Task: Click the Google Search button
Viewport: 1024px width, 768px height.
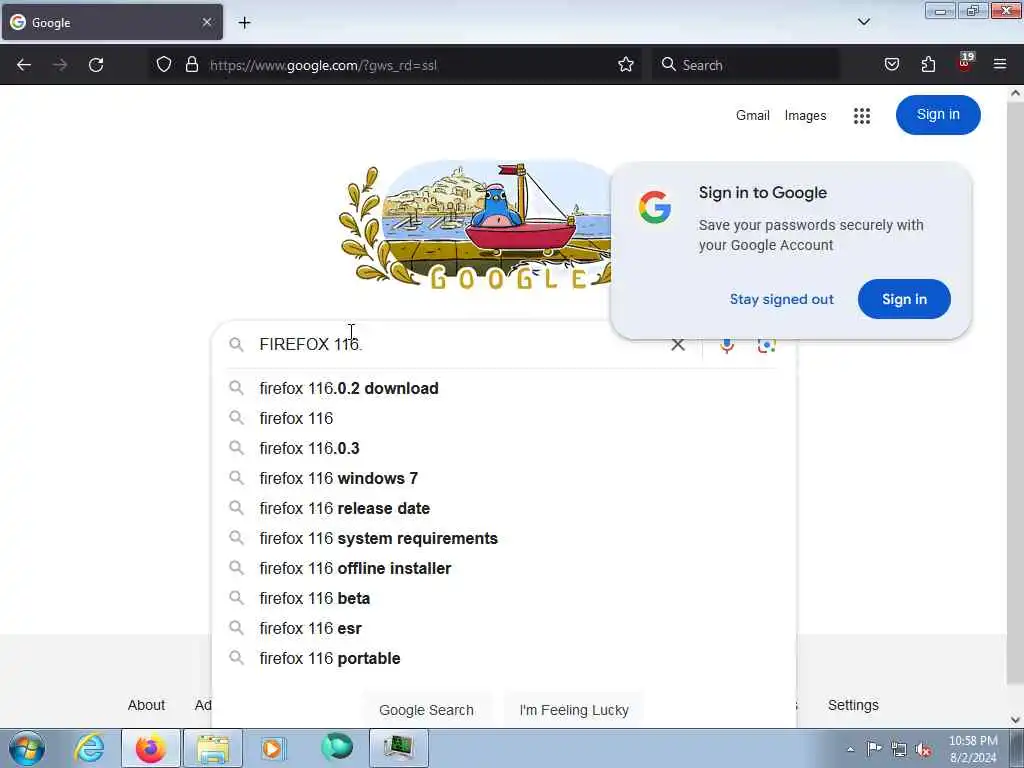Action: pos(426,710)
